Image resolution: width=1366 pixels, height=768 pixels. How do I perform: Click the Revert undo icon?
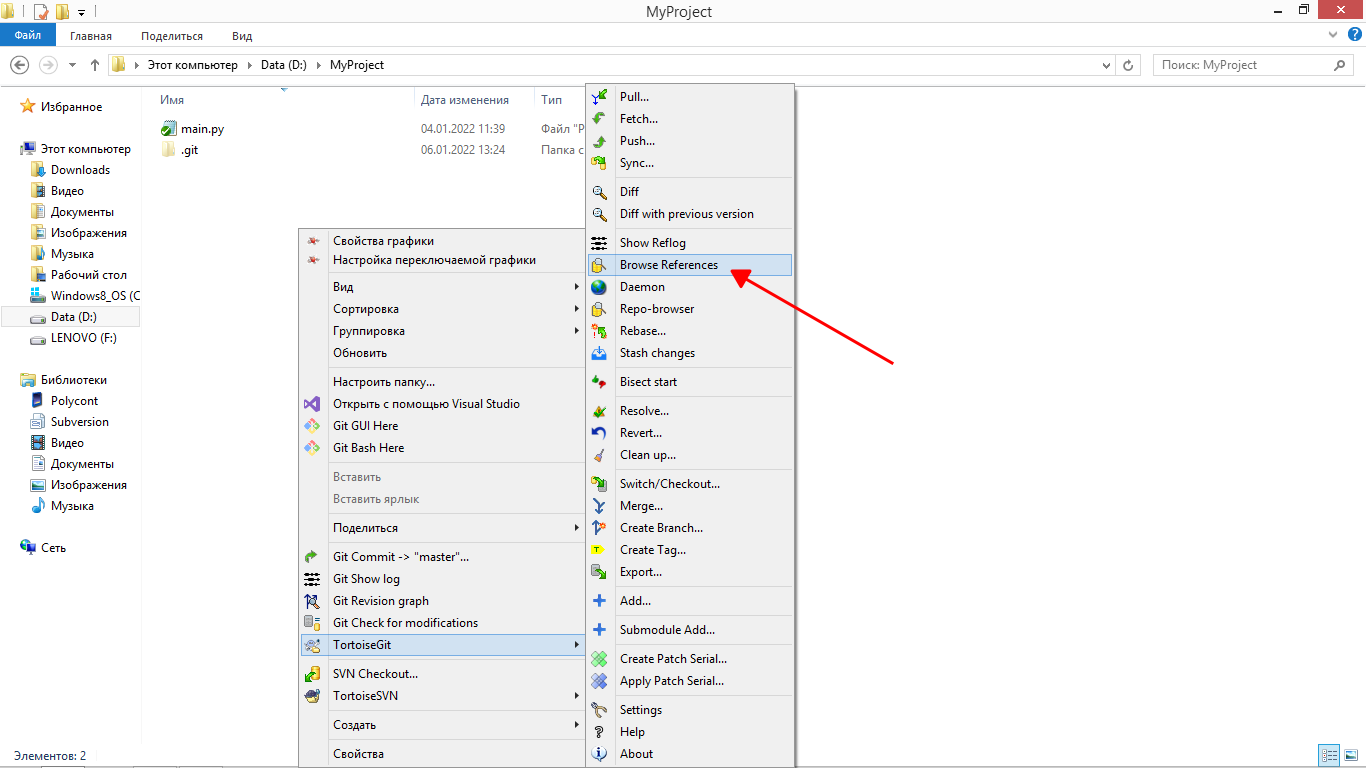(599, 433)
